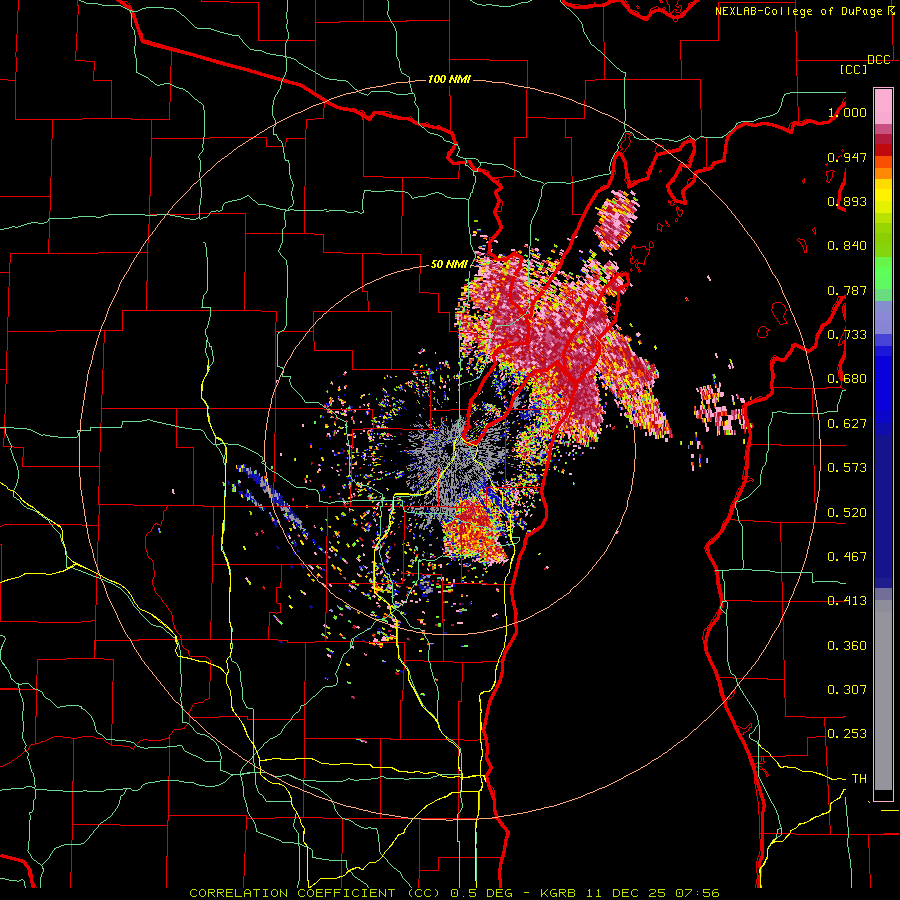Click the isolated pink echo over northern peninsula
900x900 pixels.
pos(616,221)
